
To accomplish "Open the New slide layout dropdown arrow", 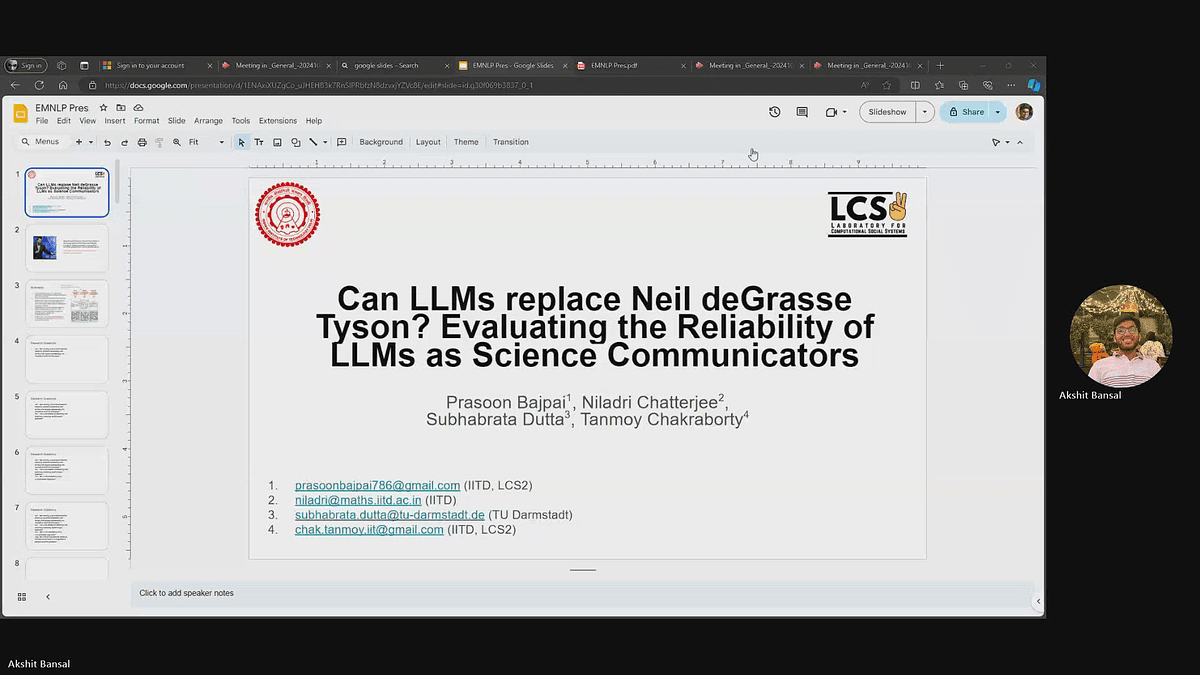I will click(91, 142).
